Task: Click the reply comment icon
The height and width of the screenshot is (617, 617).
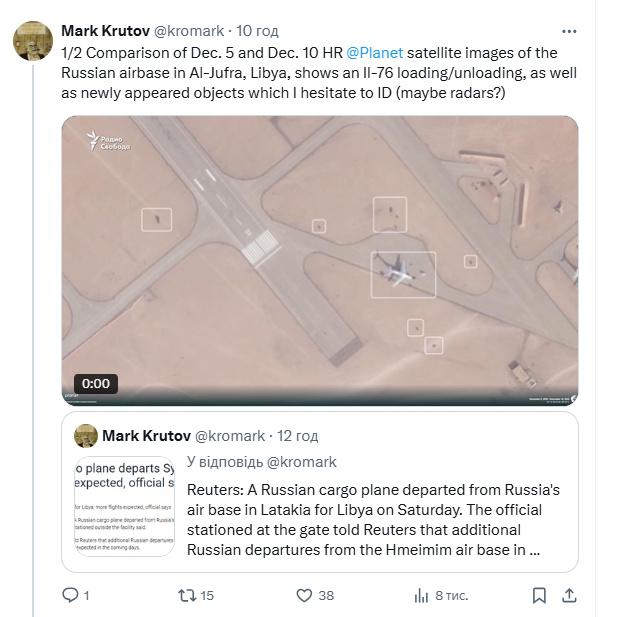Action: [71, 595]
